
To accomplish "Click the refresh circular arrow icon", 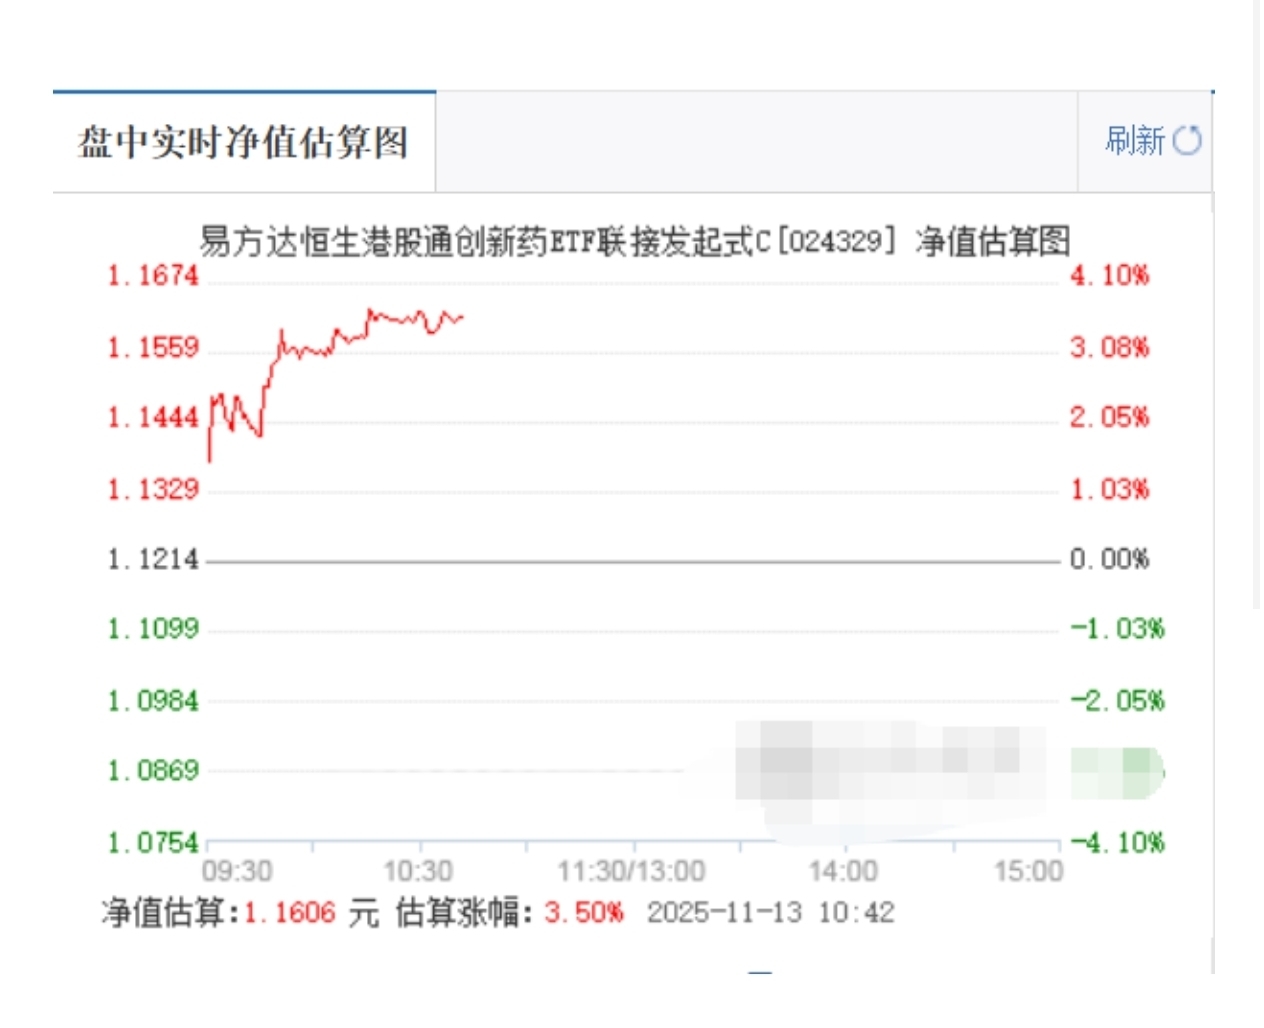I will pos(1187,141).
